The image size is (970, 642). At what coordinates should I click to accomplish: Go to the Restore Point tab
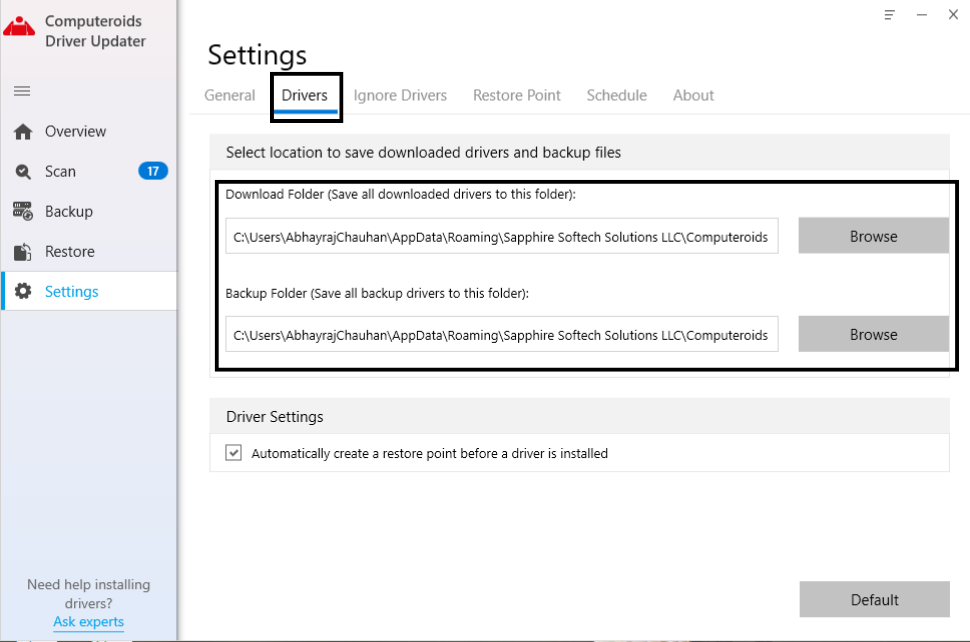(517, 95)
